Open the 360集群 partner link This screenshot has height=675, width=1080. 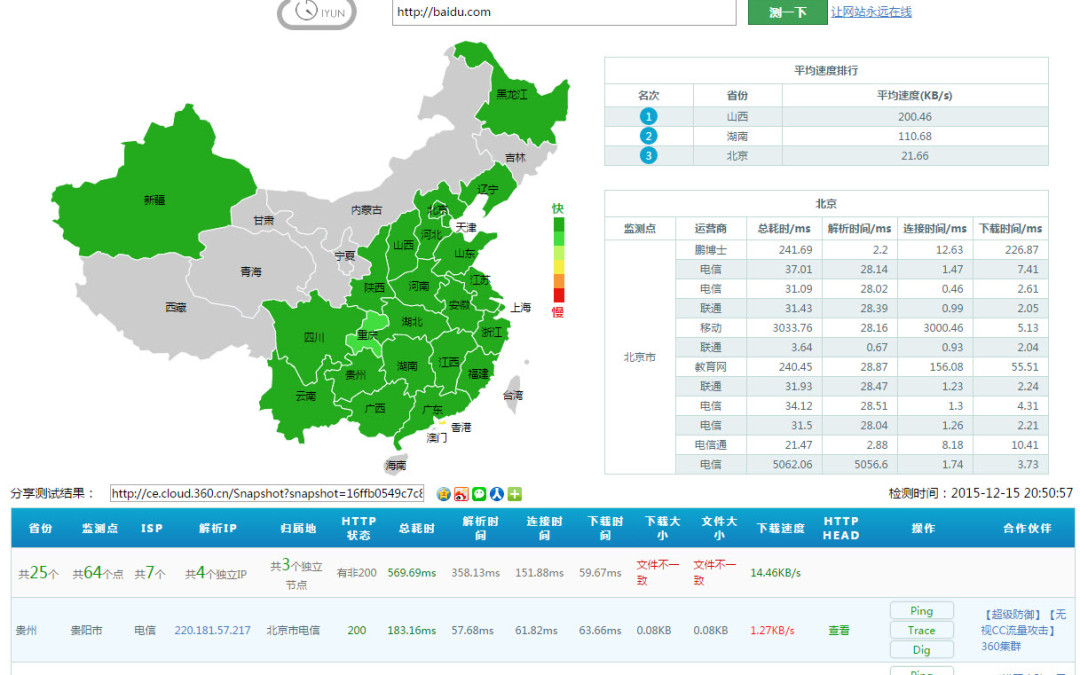[1001, 646]
